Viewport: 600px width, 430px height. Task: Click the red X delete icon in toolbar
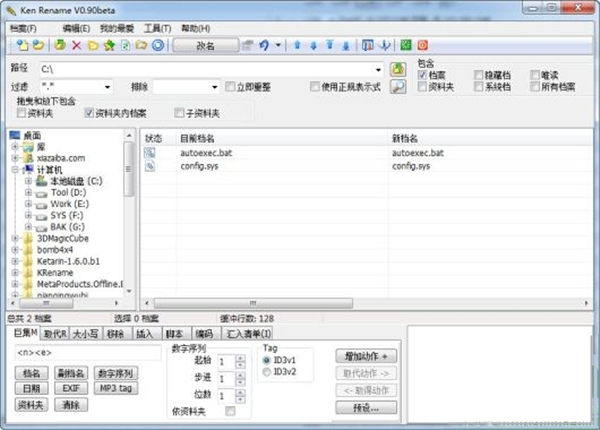click(76, 45)
